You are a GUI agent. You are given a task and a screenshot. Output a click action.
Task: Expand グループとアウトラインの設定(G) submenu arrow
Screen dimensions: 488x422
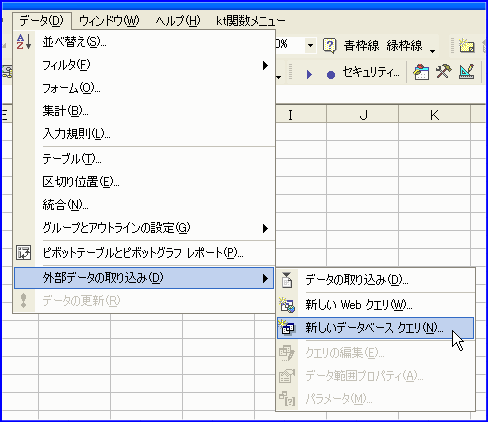click(265, 228)
